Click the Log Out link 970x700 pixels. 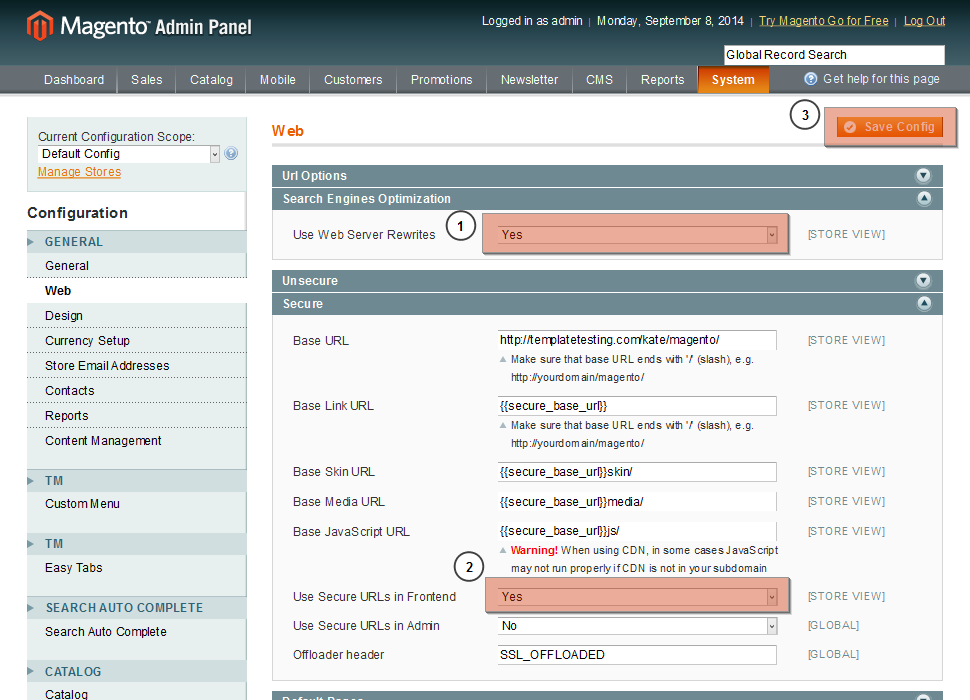(924, 21)
